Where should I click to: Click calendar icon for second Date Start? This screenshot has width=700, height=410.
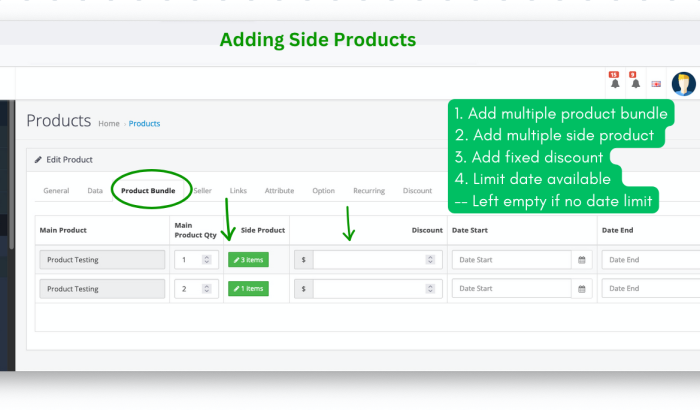(x=582, y=289)
